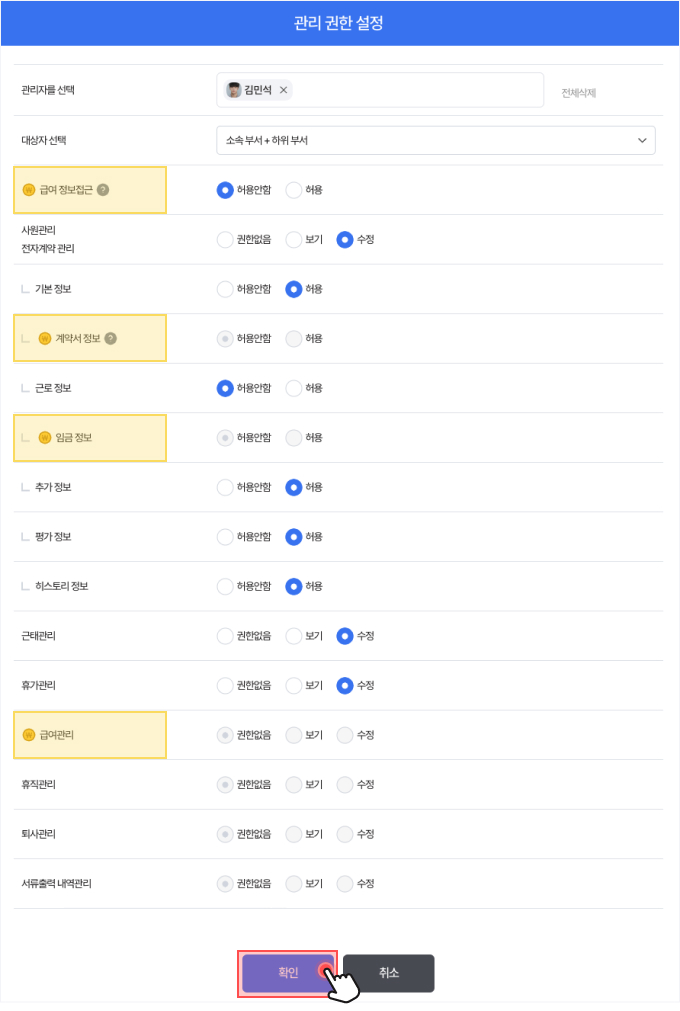This screenshot has width=680, height=1011.
Task: Click 확인 button
Action: coord(287,973)
